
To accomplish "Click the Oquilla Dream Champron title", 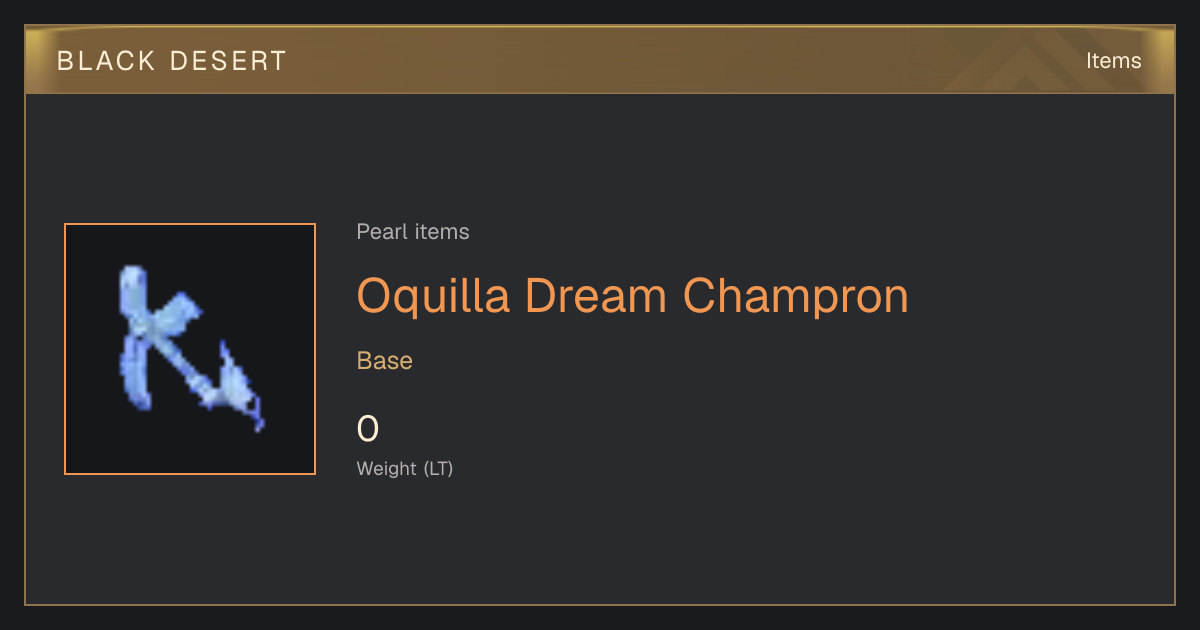I will 633,296.
